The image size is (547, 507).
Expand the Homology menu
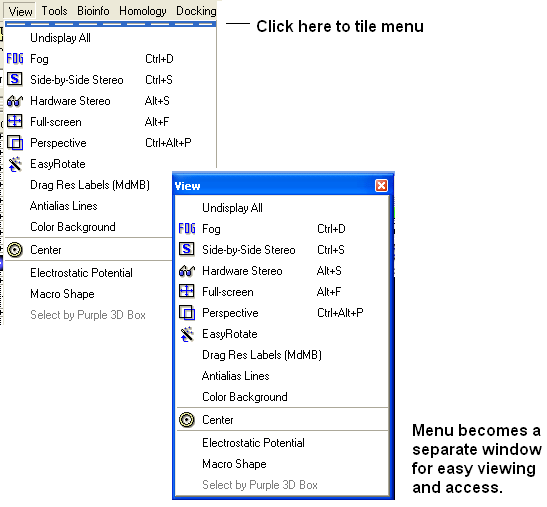pyautogui.click(x=143, y=11)
